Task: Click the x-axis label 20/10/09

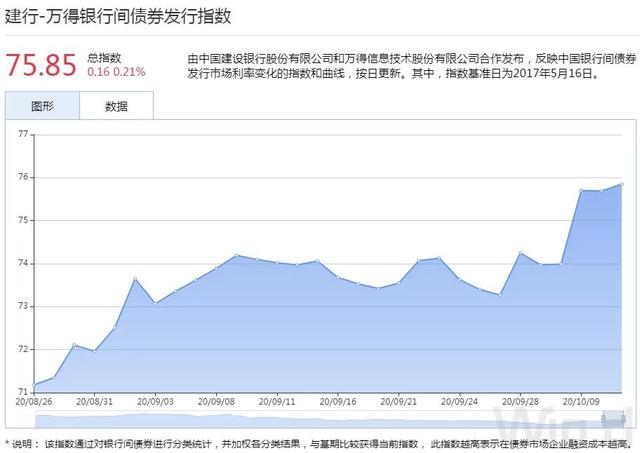Action: pos(581,402)
